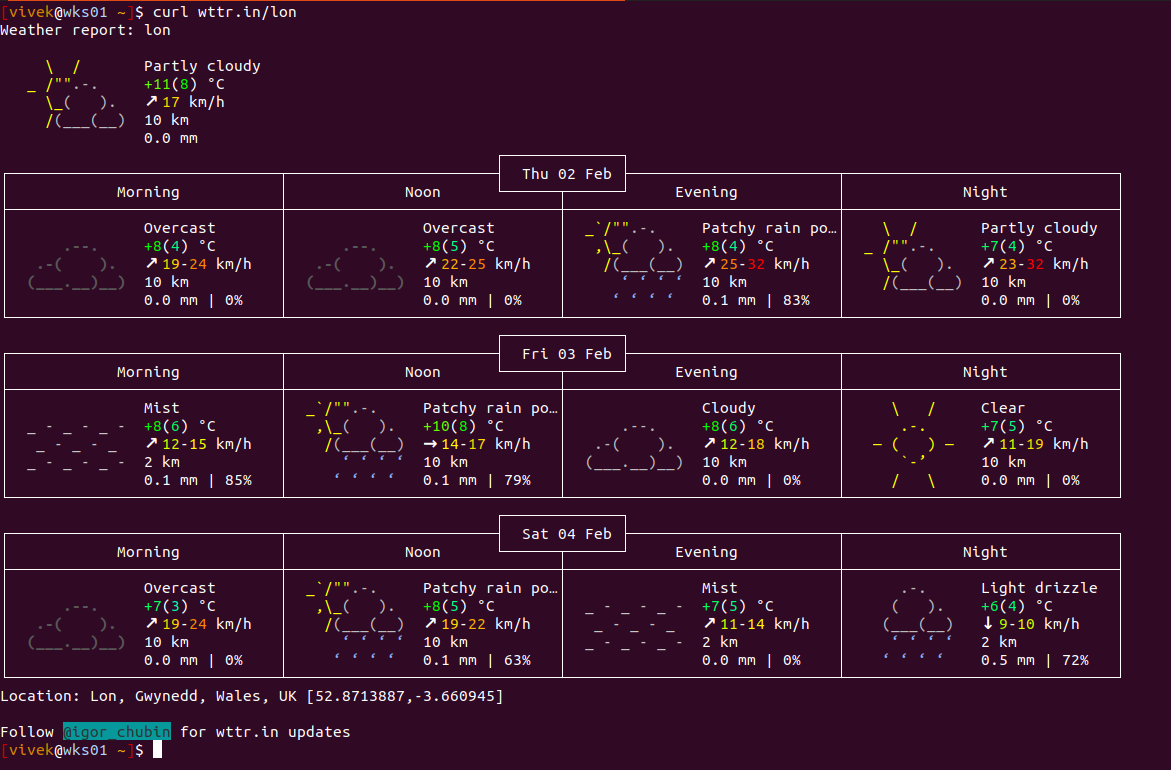Click Saturday night's Light drizzle icon
Viewport: 1171px width, 770px height.
[x=916, y=624]
